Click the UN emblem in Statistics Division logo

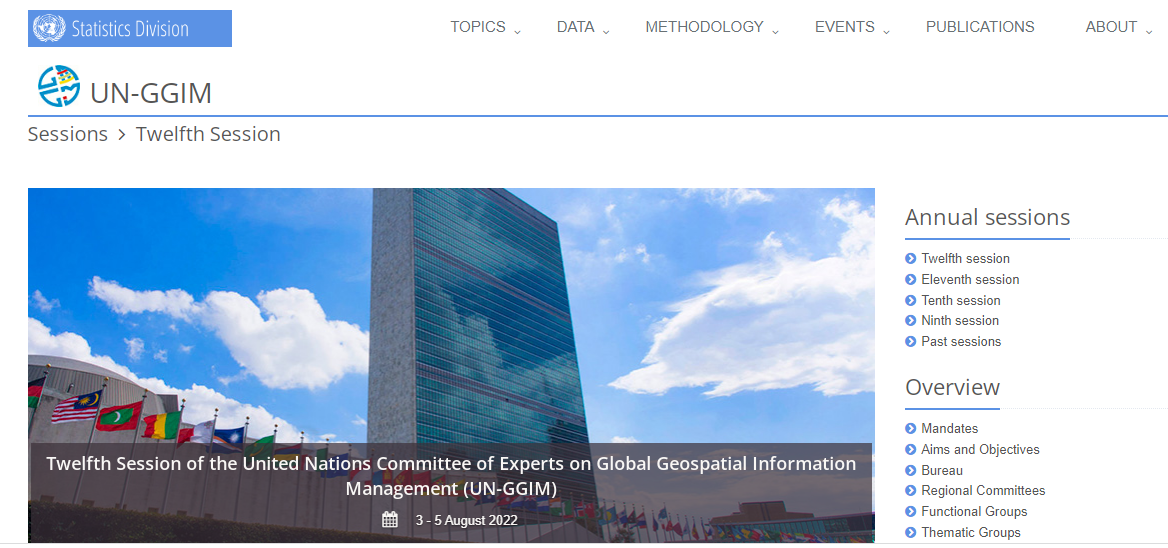[49, 28]
